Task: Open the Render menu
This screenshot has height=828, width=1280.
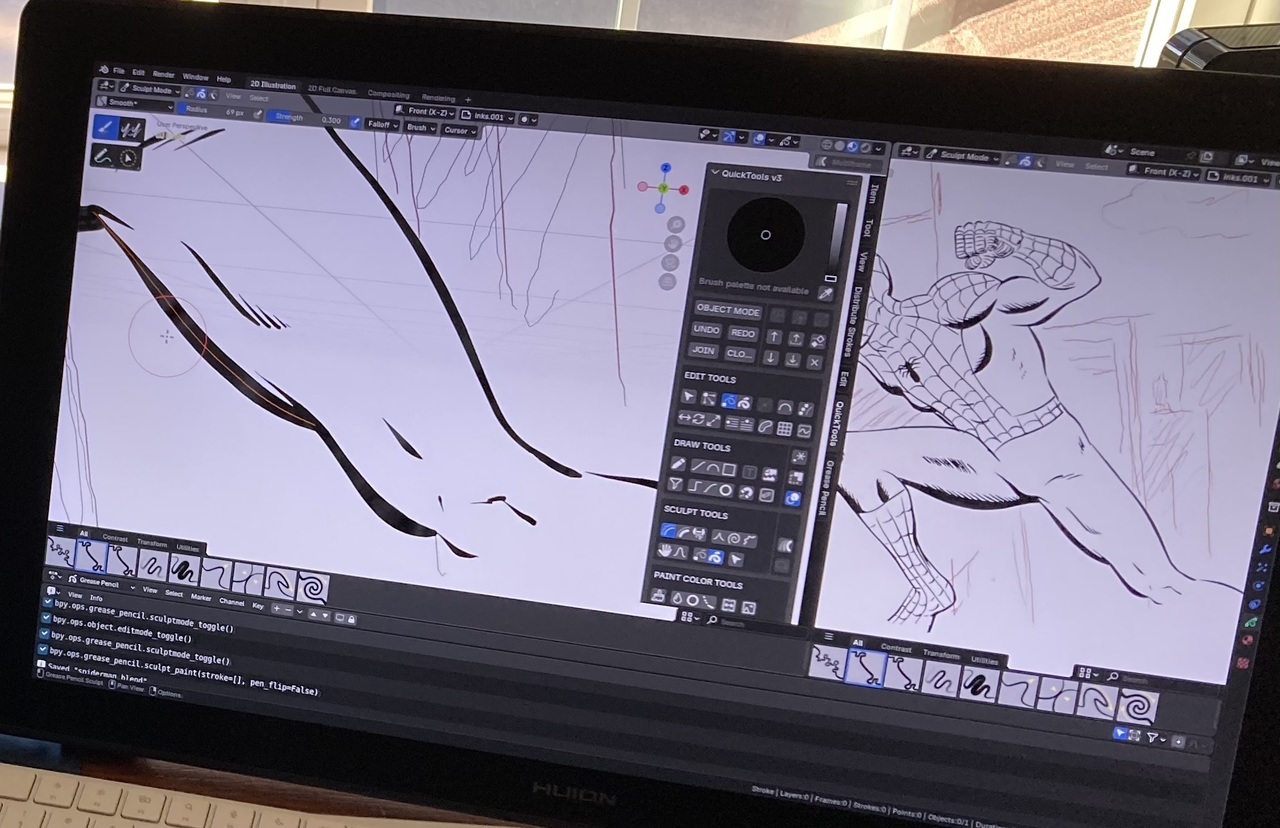Action: (x=164, y=74)
